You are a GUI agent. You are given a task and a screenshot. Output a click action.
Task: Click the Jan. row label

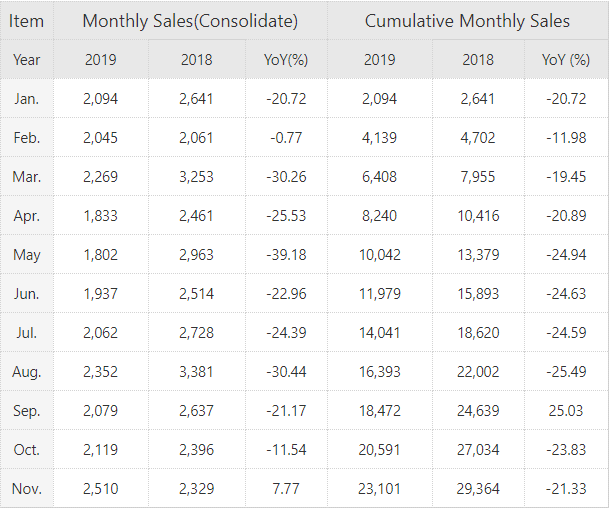click(27, 98)
